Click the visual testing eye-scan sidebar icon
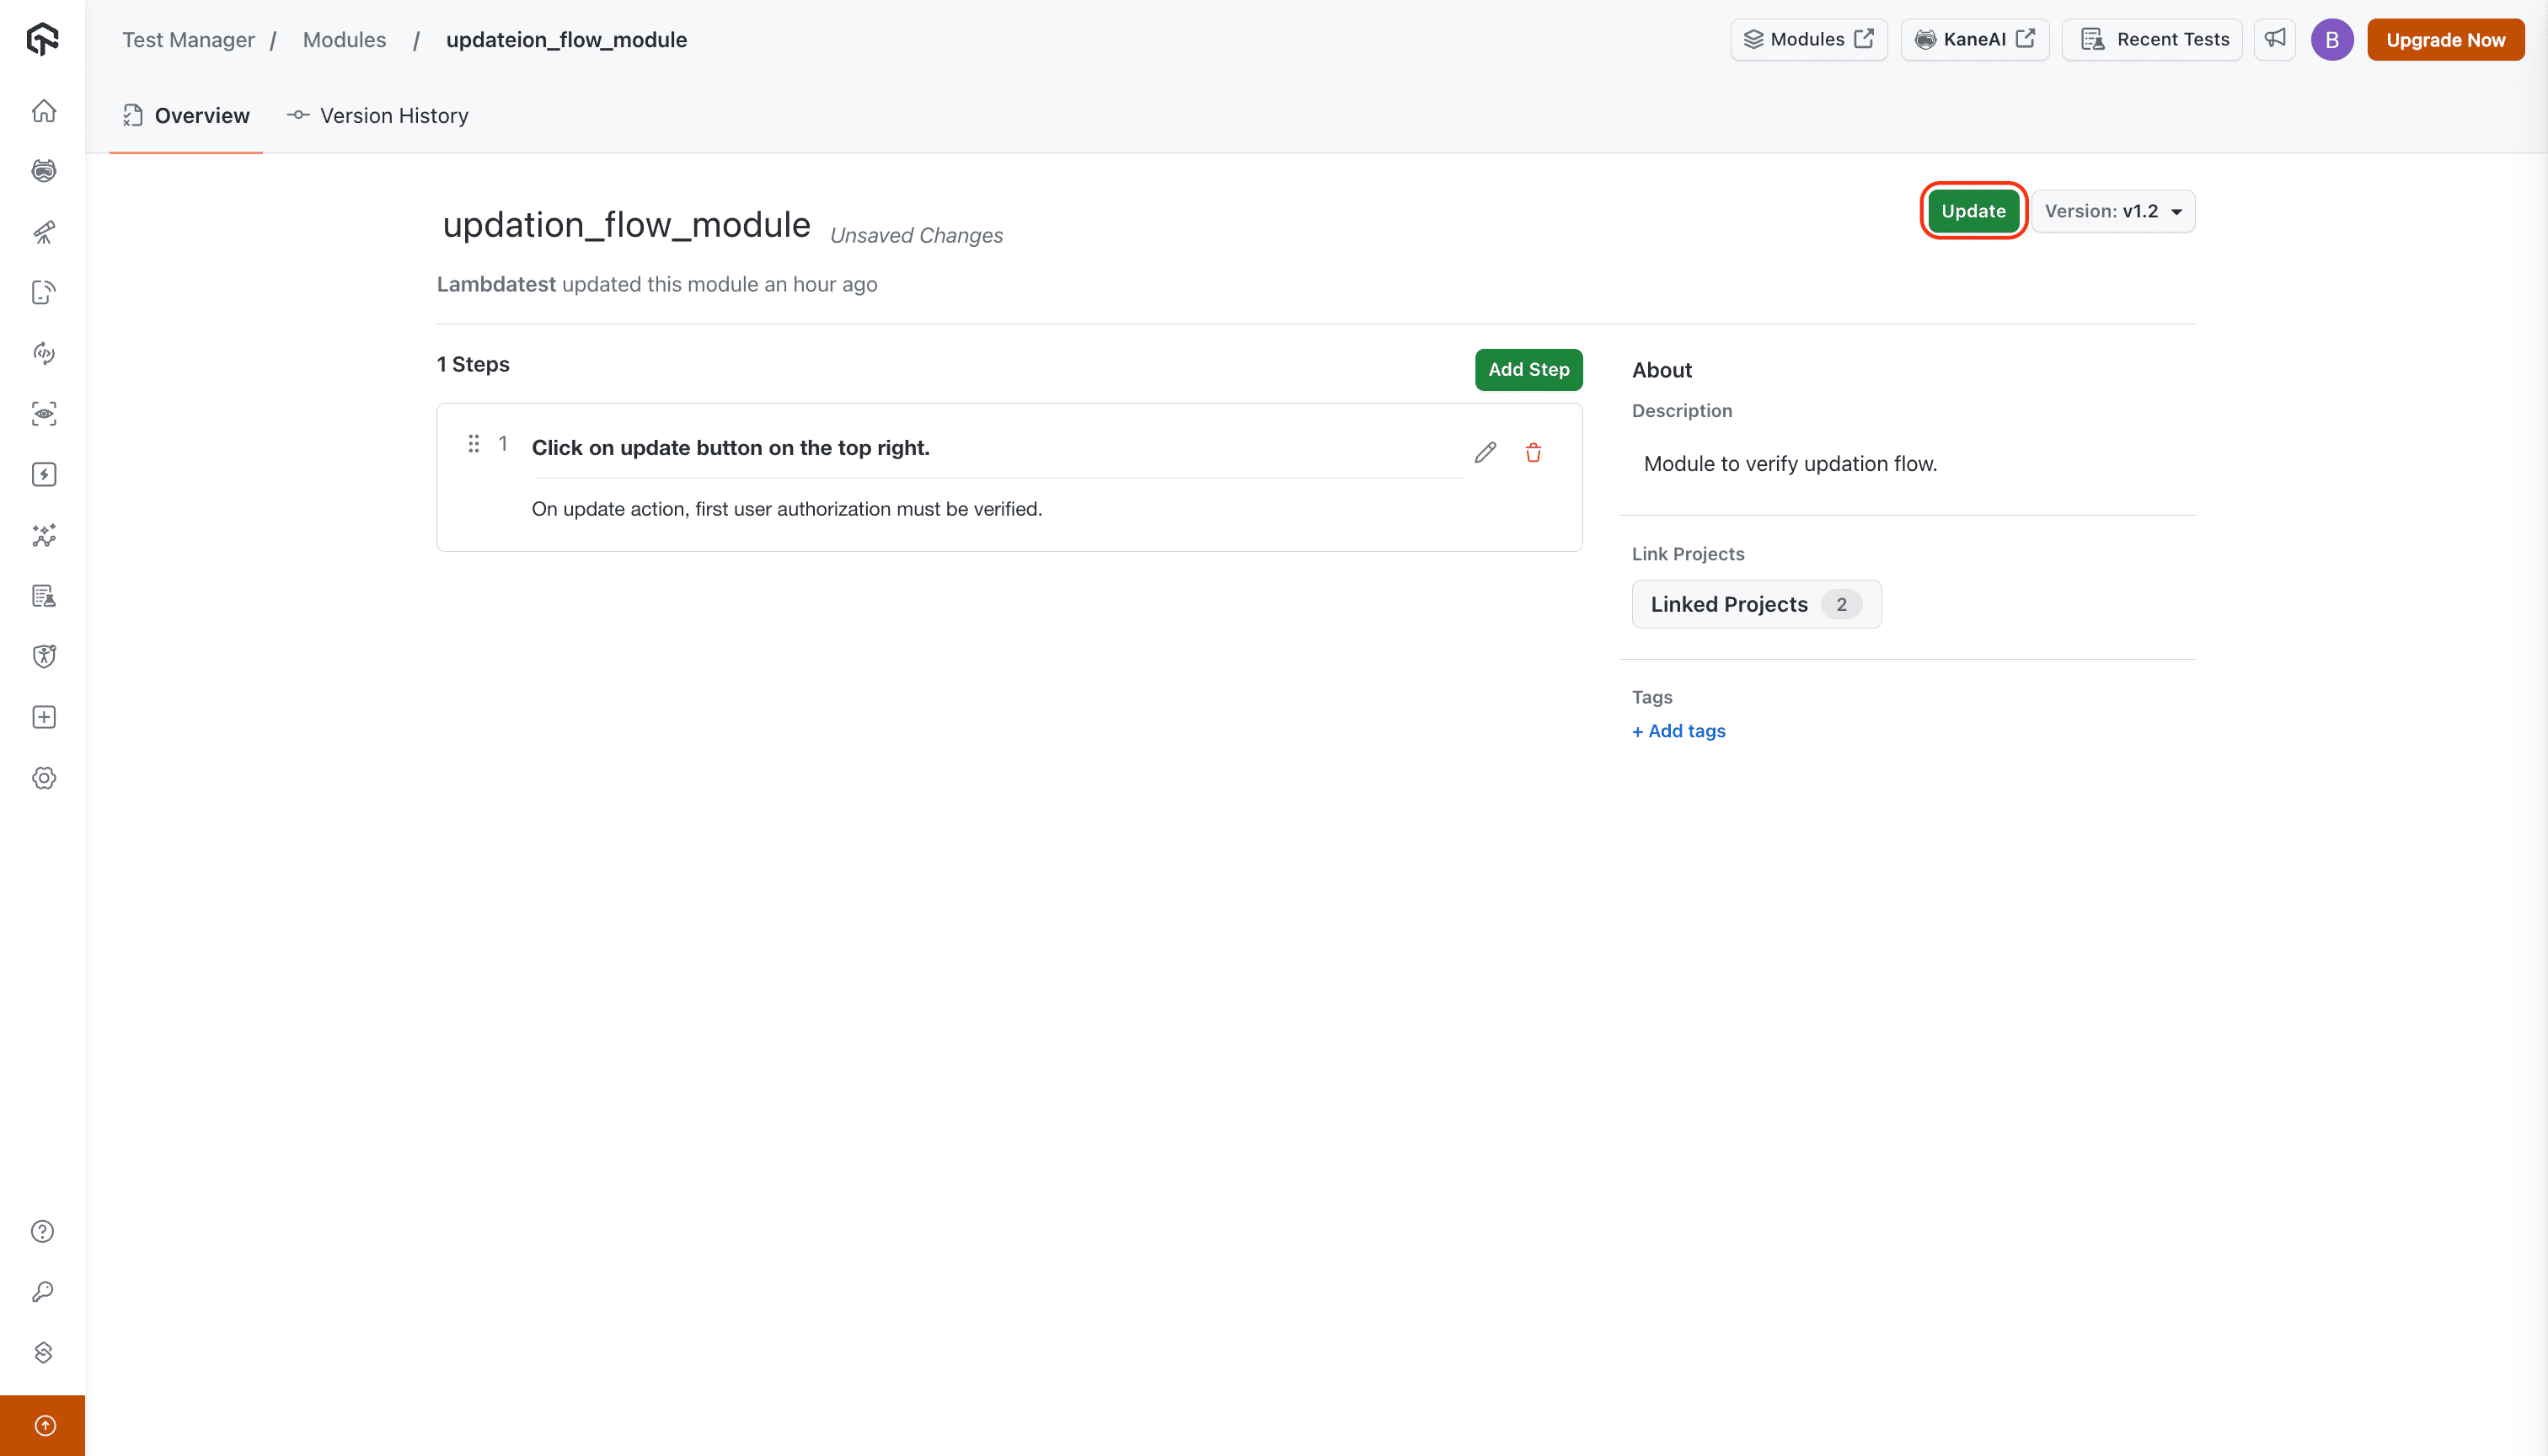Viewport: 2548px width, 1456px height. click(x=44, y=413)
